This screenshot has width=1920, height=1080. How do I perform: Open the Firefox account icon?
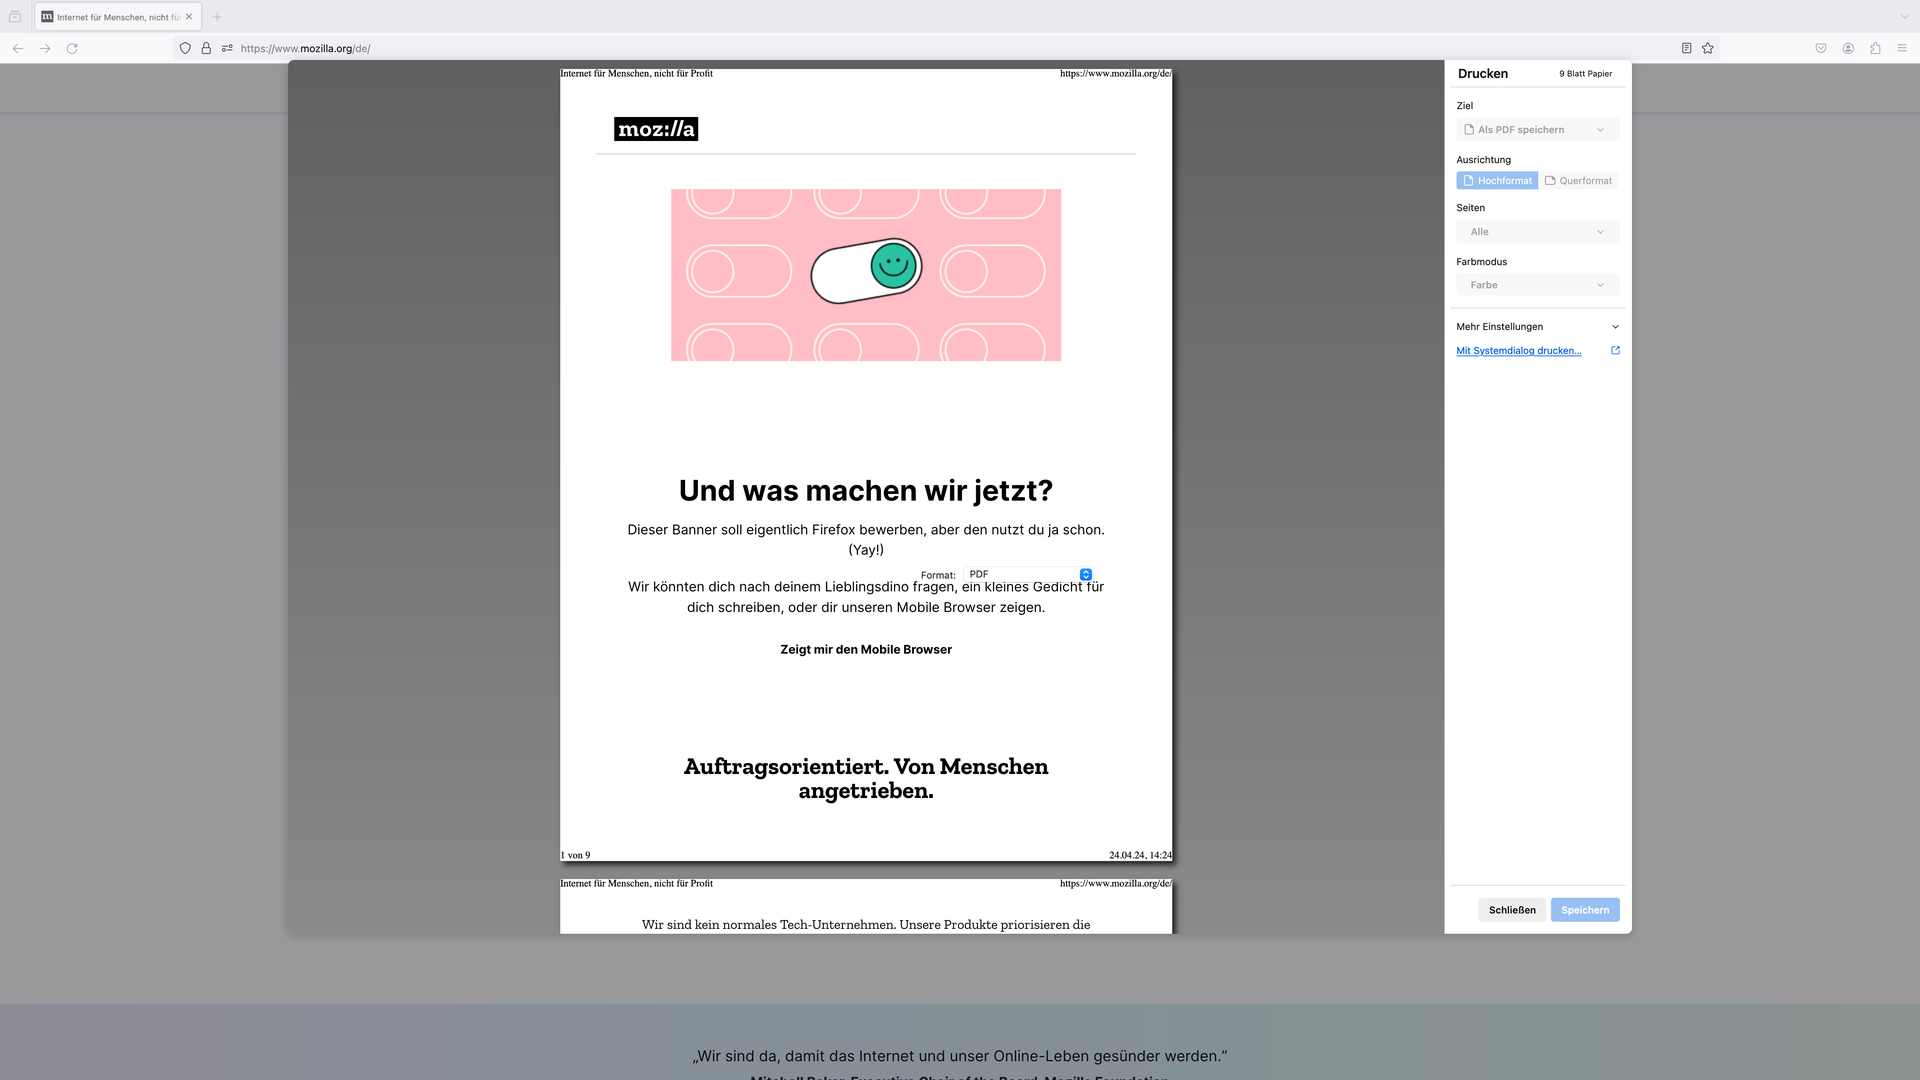(1848, 48)
